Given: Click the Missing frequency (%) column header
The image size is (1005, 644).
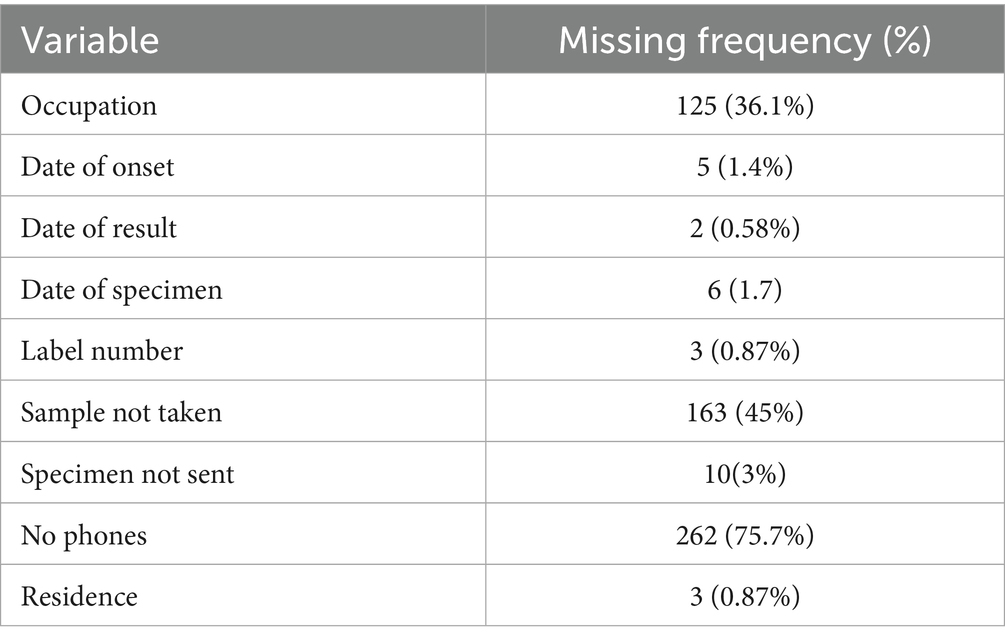Looking at the screenshot, I should point(745,41).
